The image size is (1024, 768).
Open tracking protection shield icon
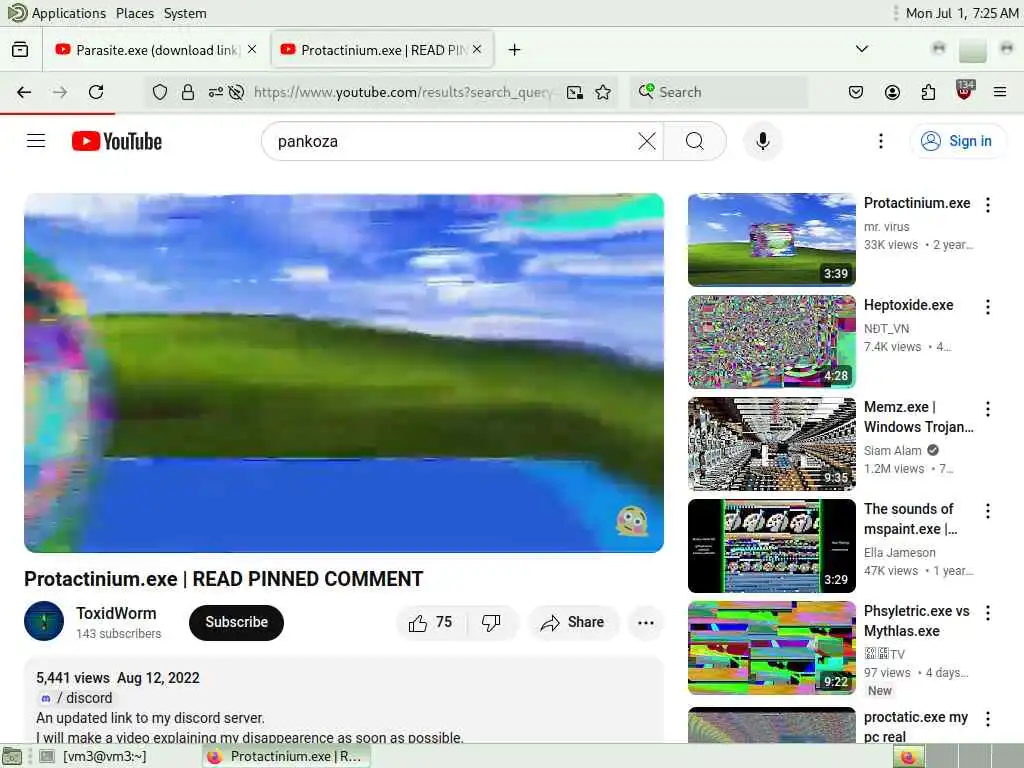click(160, 92)
